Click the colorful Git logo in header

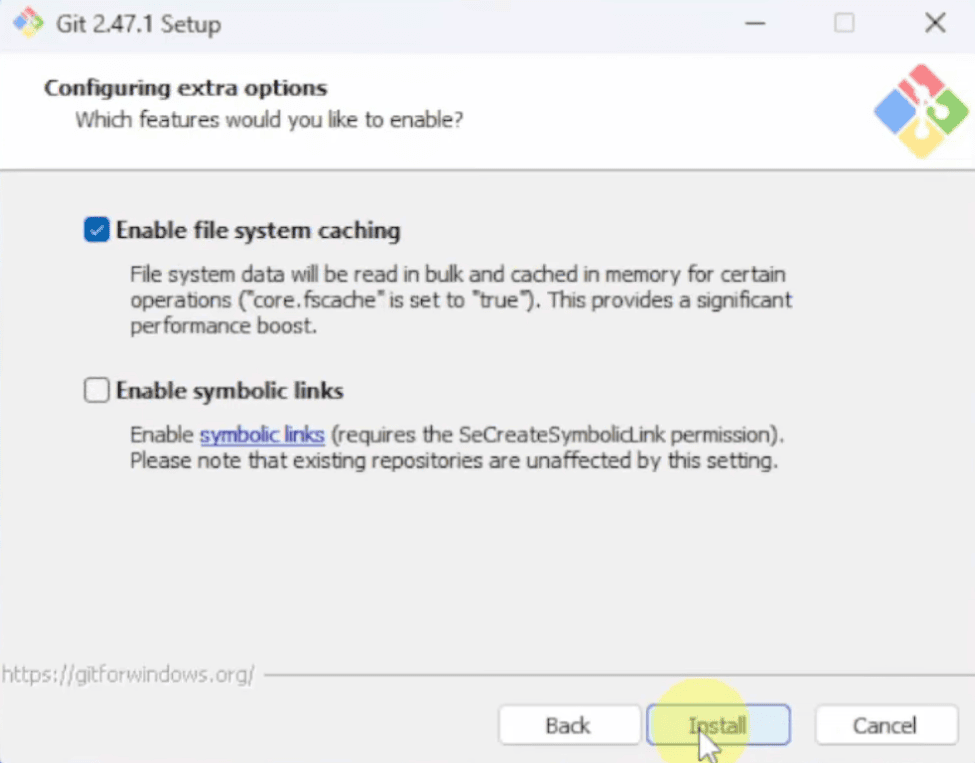(x=921, y=111)
